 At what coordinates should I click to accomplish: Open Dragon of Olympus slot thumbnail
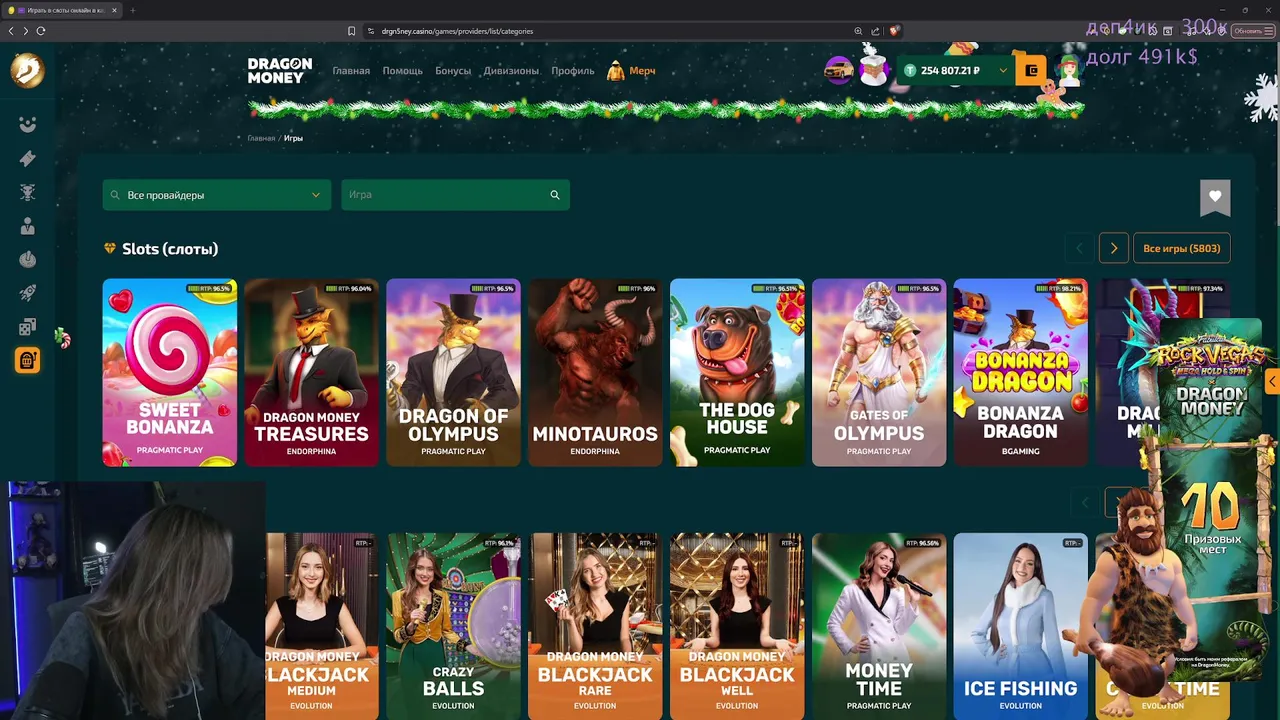coord(453,372)
